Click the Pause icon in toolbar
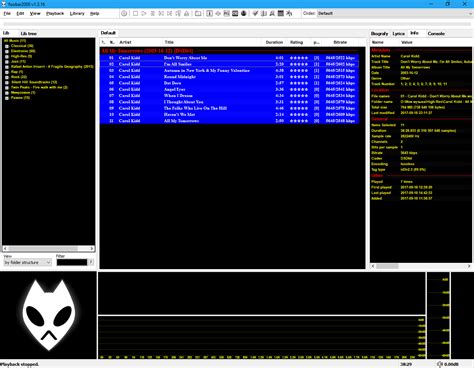The height and width of the screenshot is (368, 474). point(153,13)
